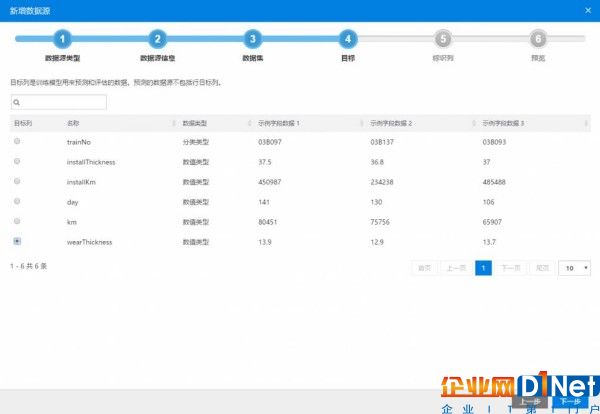
Task: Click the value 80451
Action: [x=267, y=222]
